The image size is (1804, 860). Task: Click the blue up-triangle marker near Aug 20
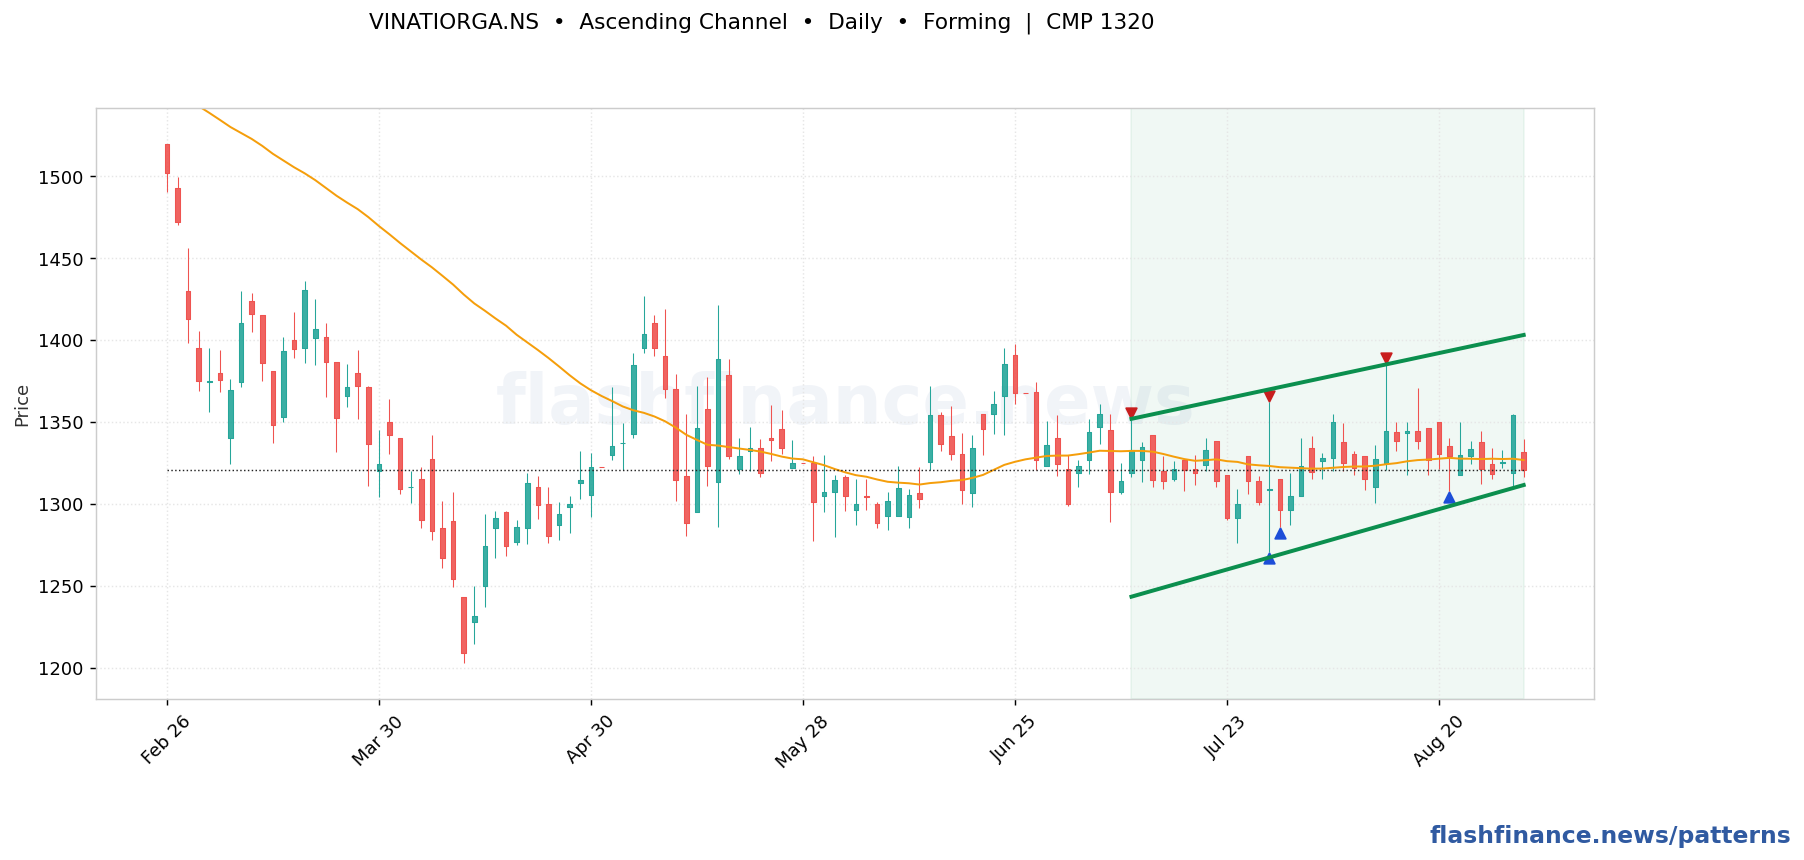tap(1449, 497)
